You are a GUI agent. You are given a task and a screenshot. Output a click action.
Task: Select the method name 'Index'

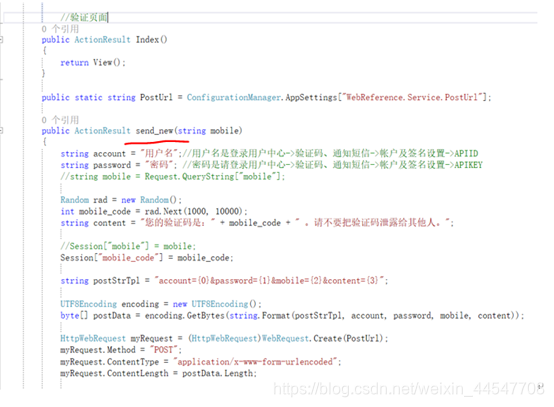[x=147, y=40]
